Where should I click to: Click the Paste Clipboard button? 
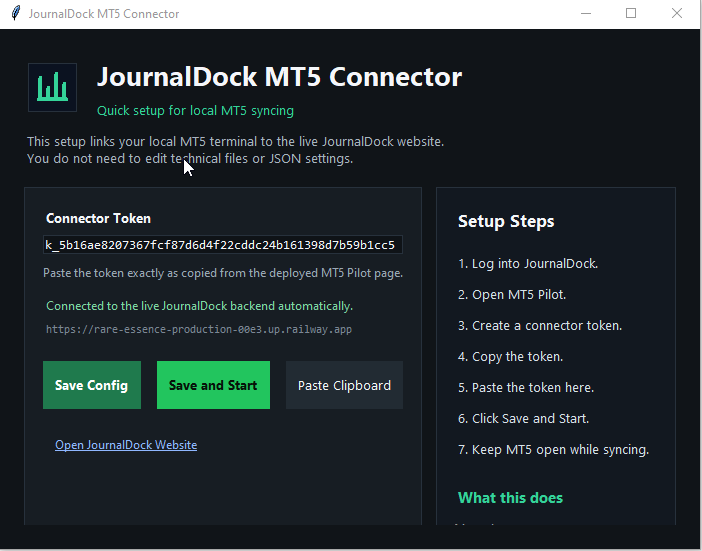pyautogui.click(x=344, y=385)
